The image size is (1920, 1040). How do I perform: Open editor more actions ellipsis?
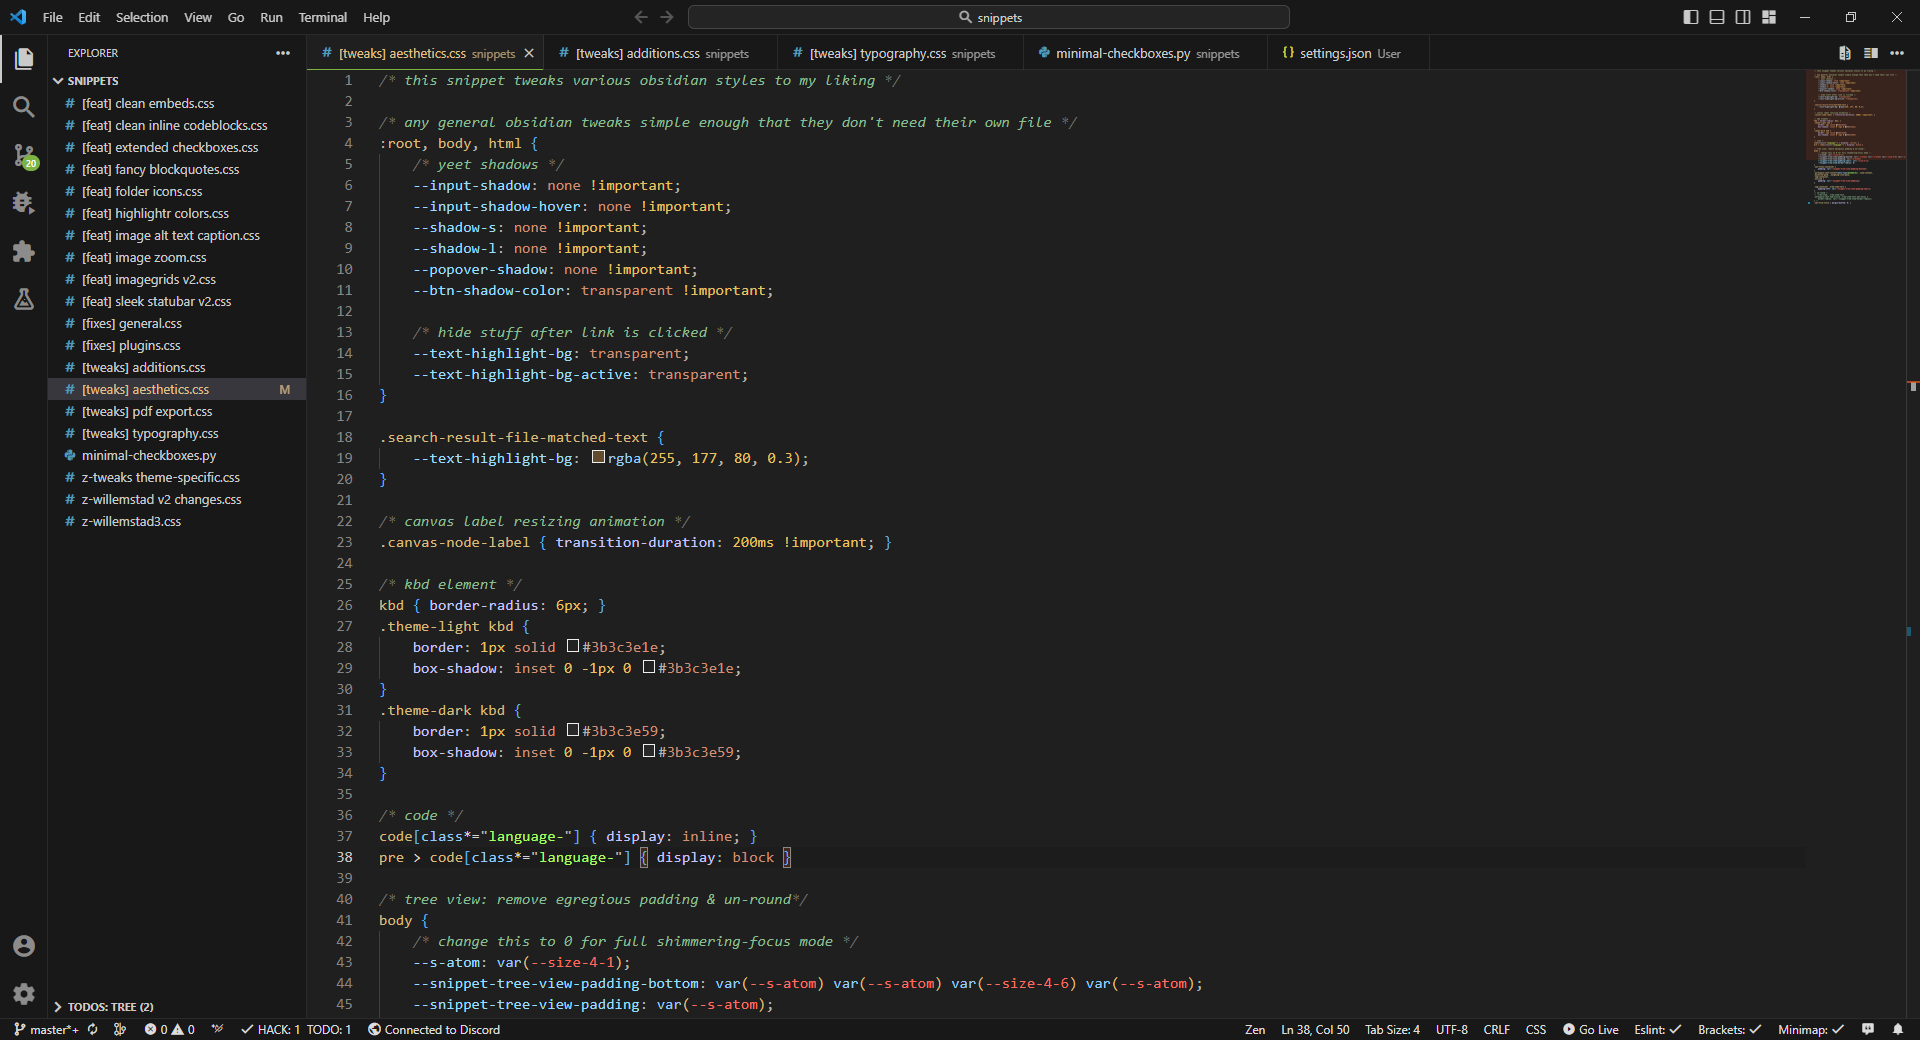1897,53
